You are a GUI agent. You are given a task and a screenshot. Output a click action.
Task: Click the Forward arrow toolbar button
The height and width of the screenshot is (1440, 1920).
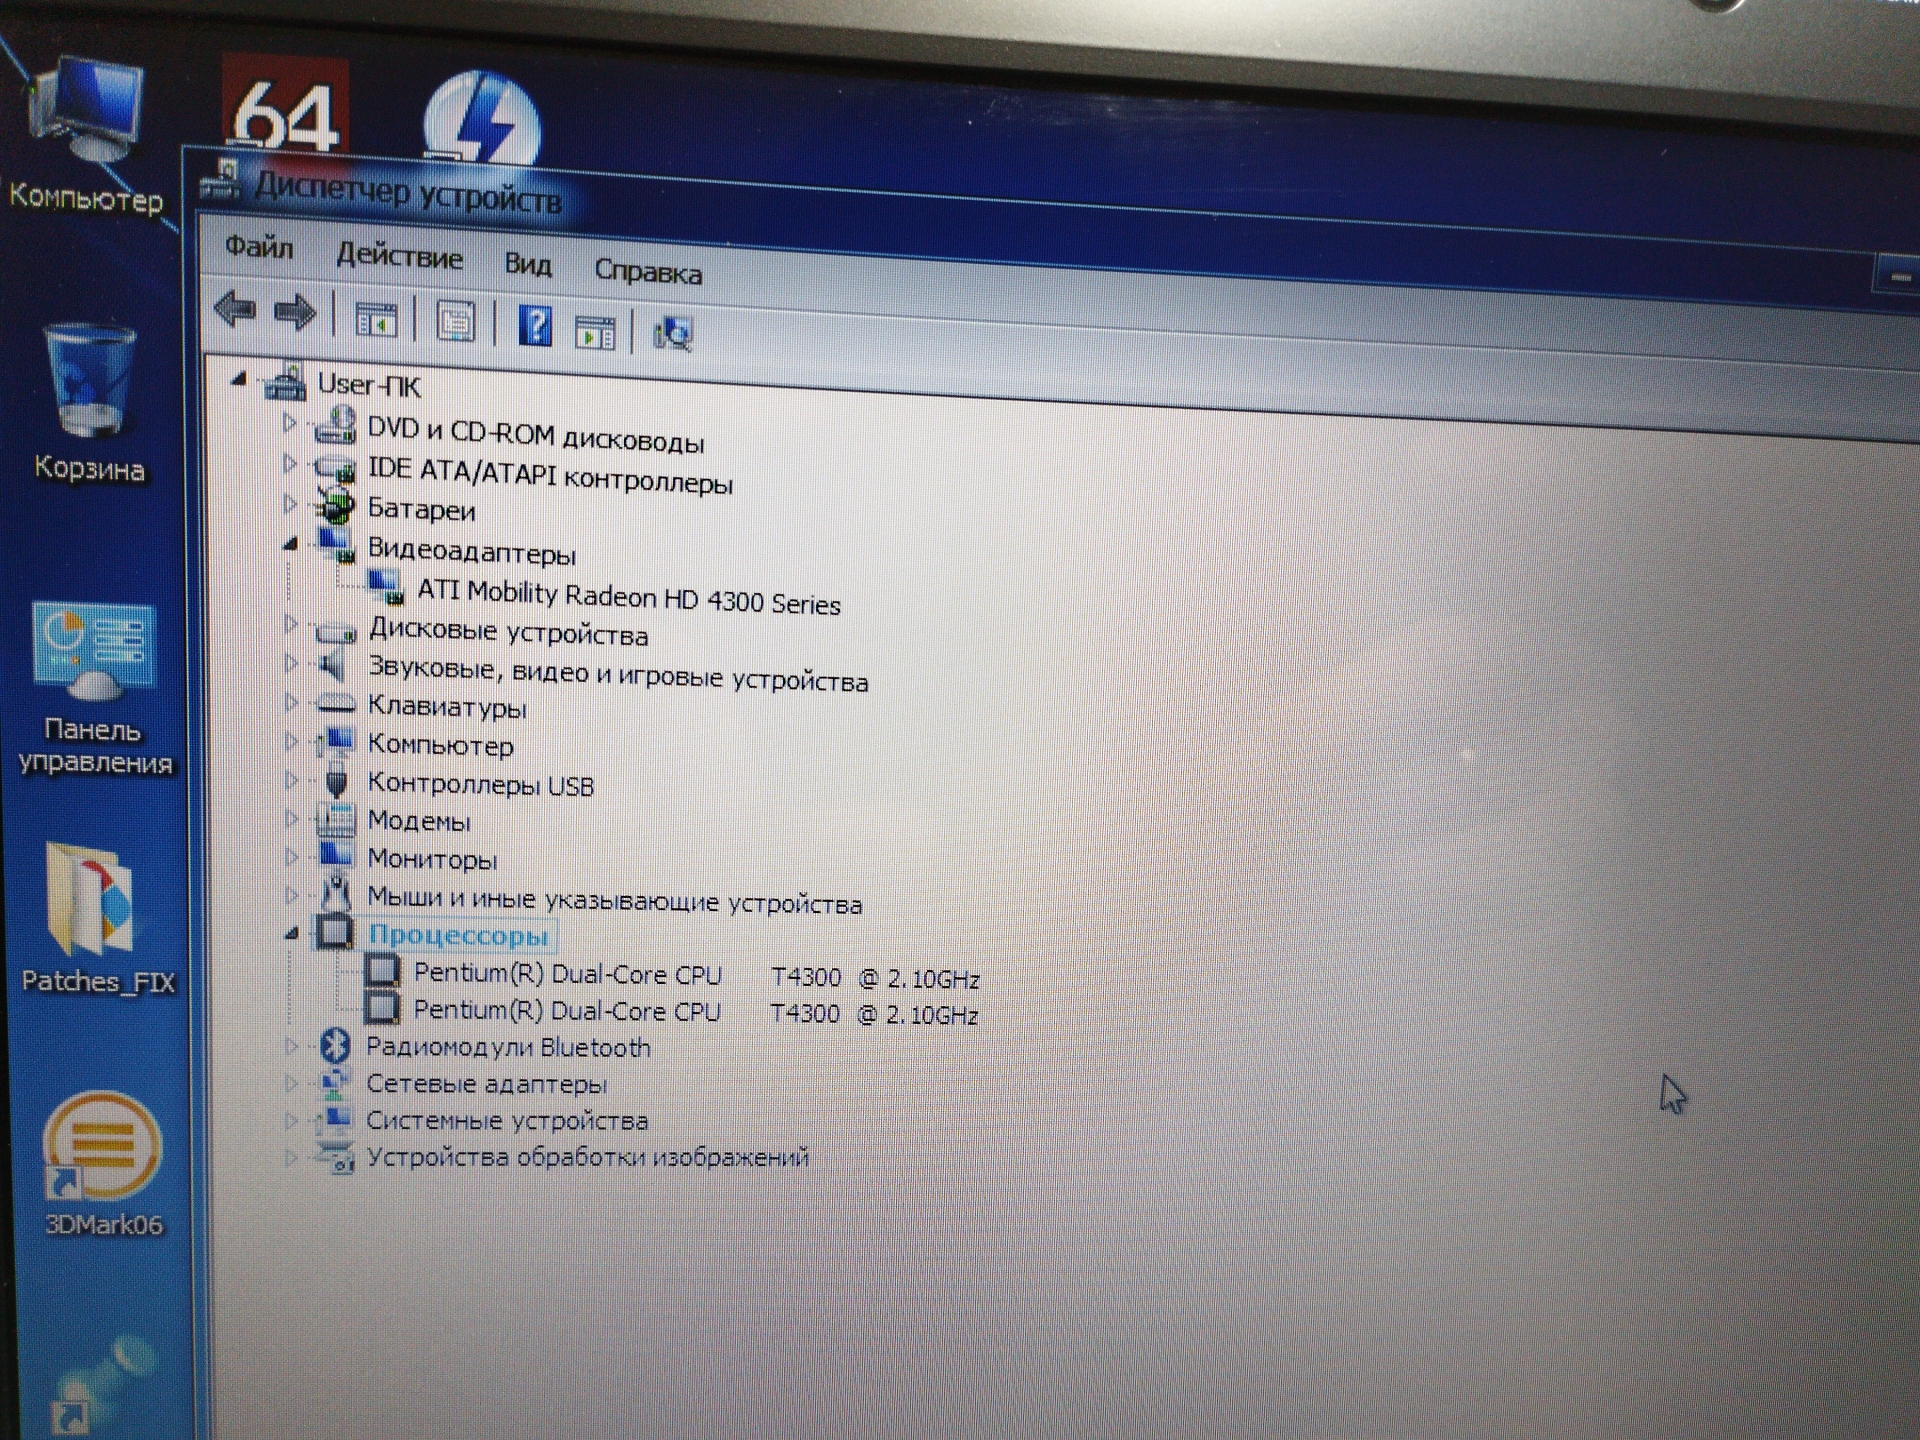tap(295, 313)
